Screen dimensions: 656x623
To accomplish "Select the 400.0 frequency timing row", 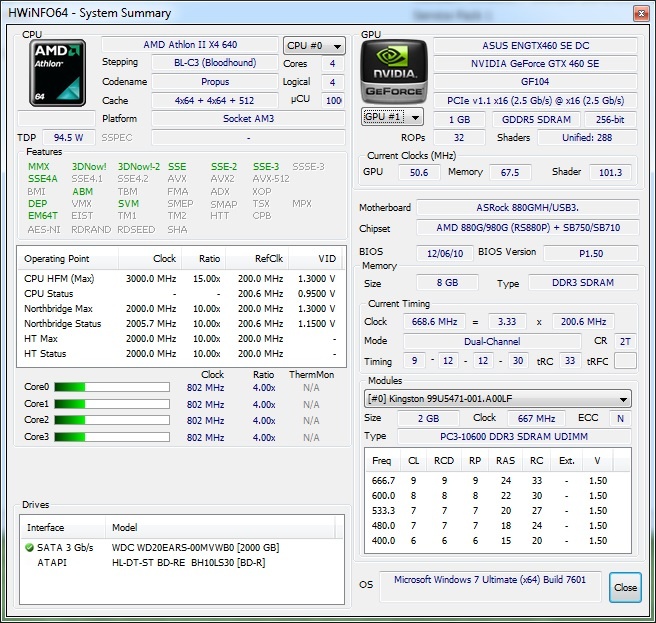I will 497,541.
